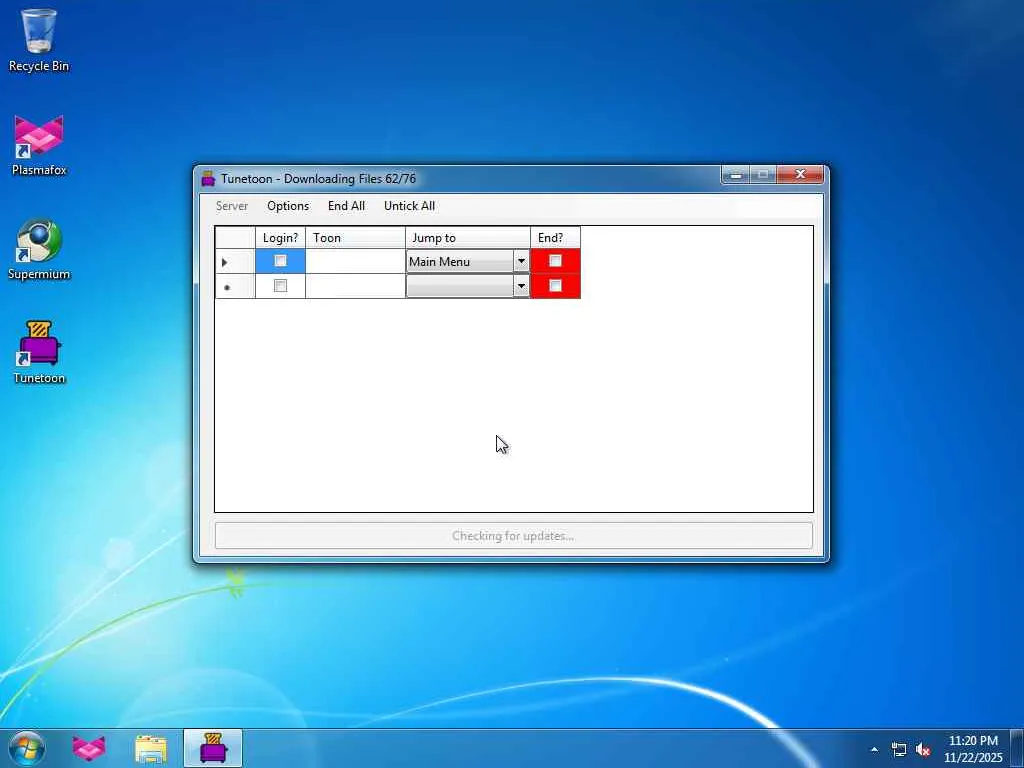Image resolution: width=1024 pixels, height=768 pixels.
Task: Tick the Login? checkbox in new row
Action: tap(280, 285)
